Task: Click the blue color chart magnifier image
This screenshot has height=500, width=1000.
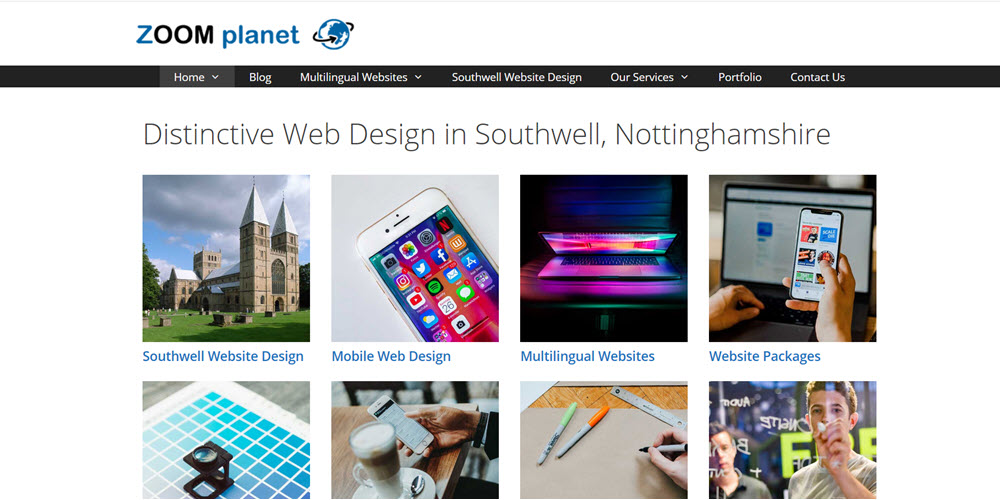Action: (x=226, y=440)
